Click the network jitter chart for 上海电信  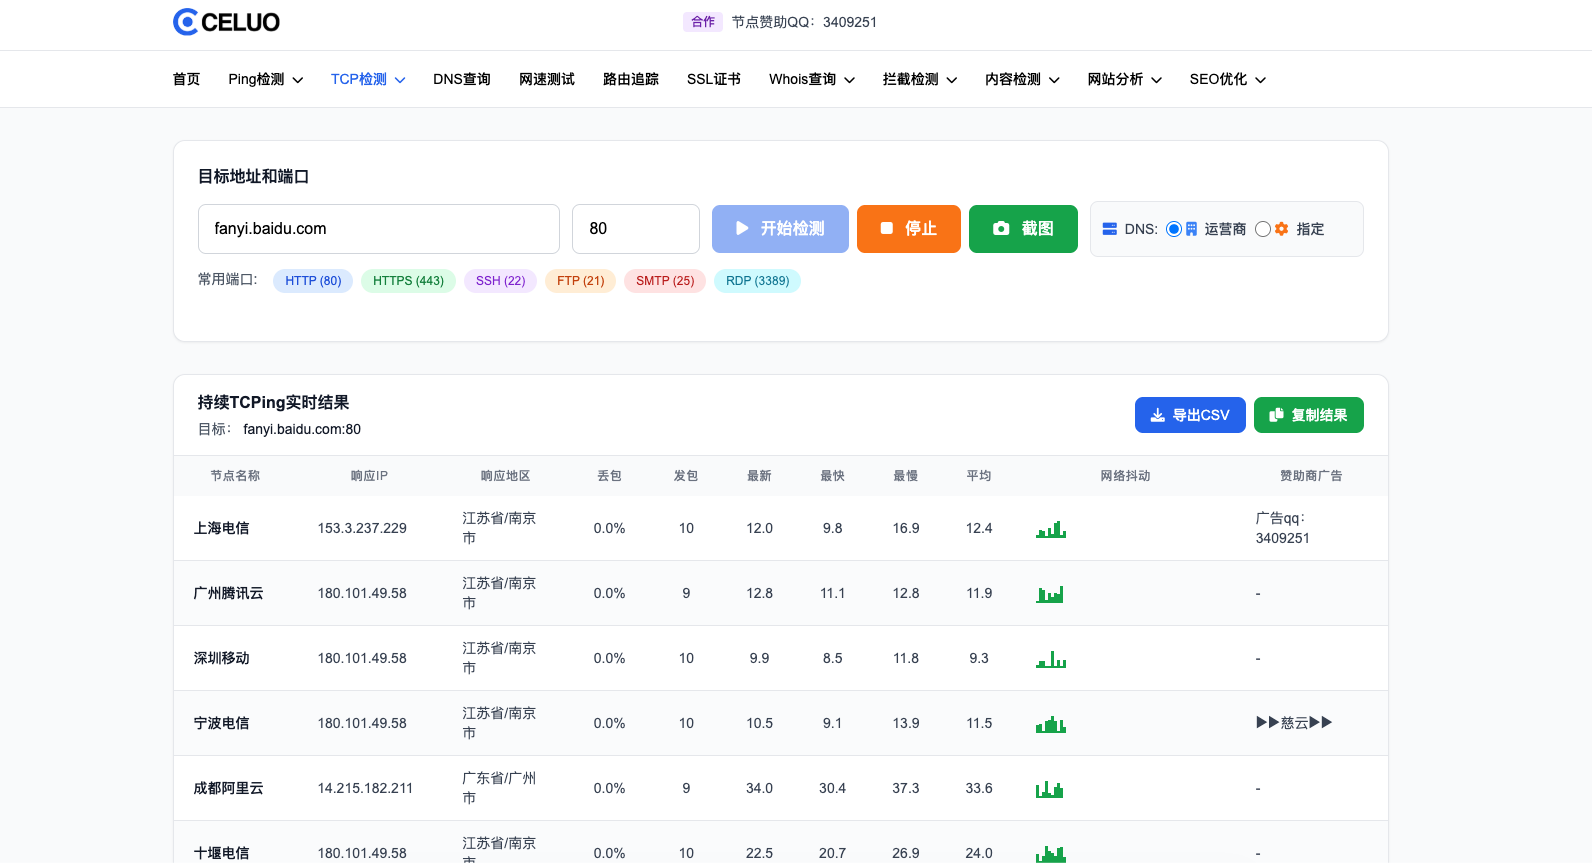pos(1050,529)
